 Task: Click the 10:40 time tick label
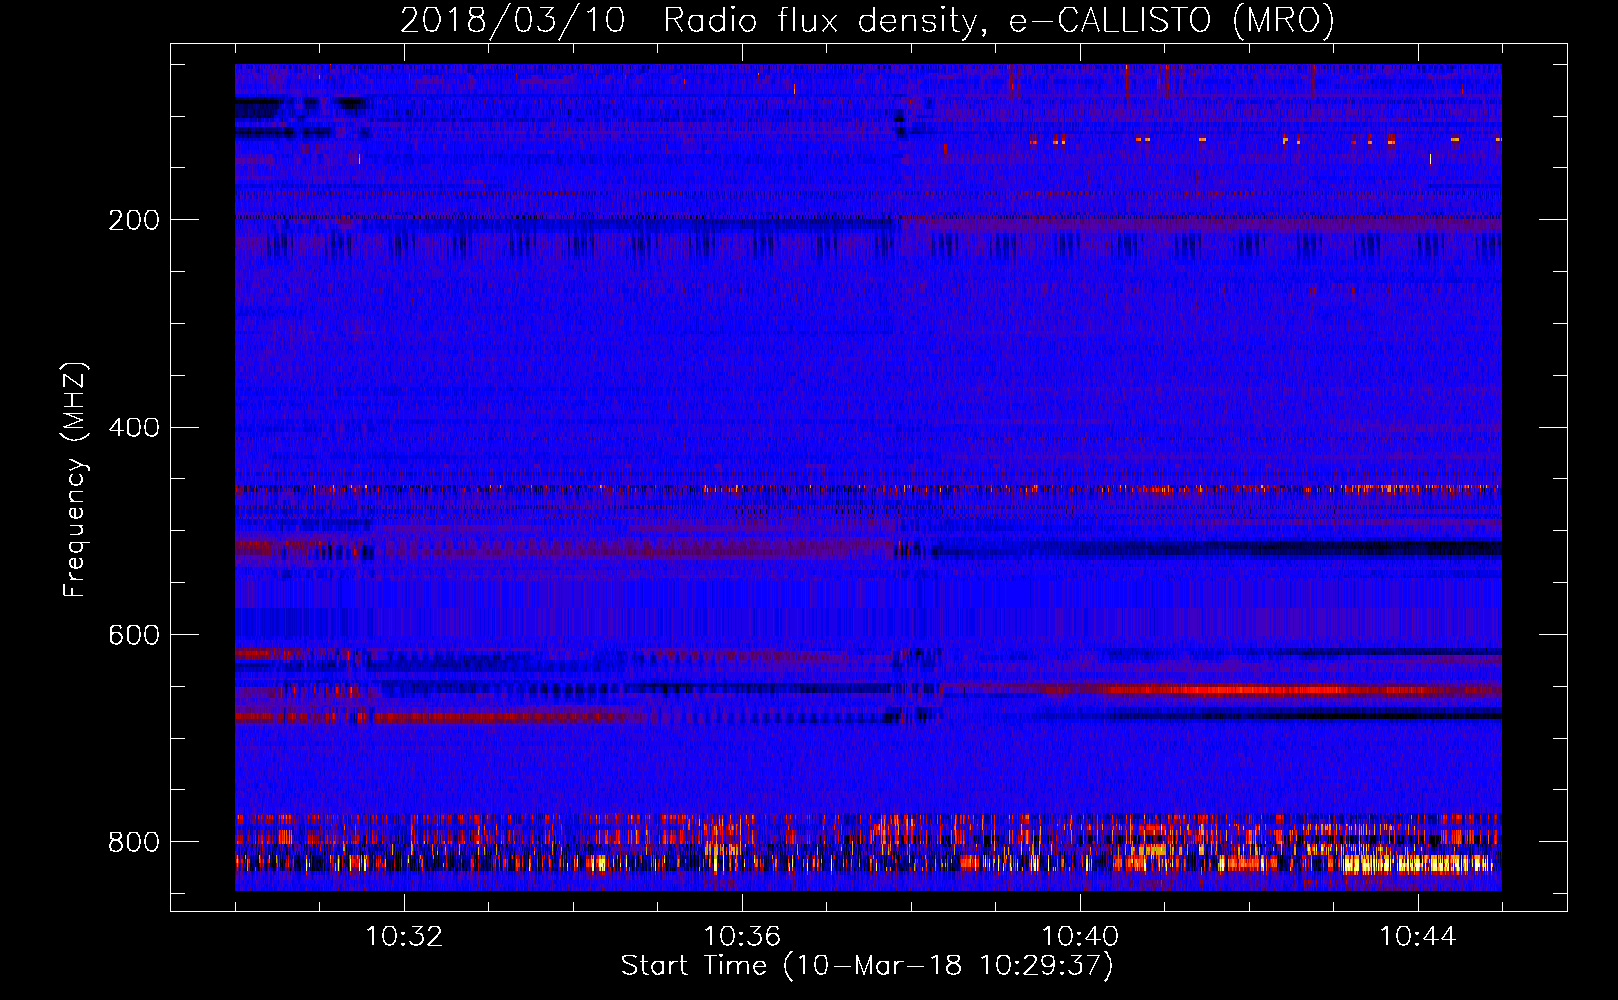pyautogui.click(x=1080, y=937)
